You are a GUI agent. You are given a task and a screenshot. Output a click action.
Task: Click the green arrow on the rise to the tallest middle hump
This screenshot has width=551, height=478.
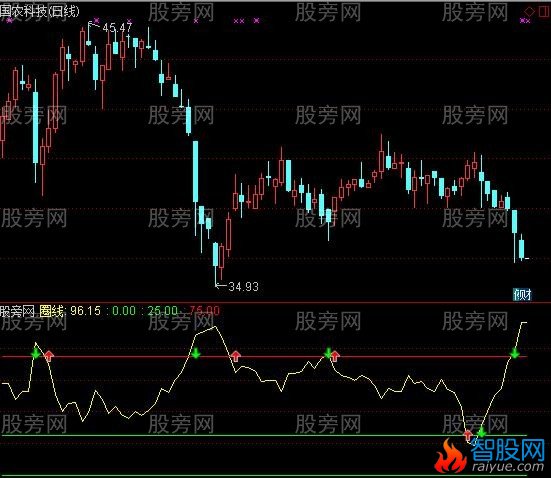(196, 353)
